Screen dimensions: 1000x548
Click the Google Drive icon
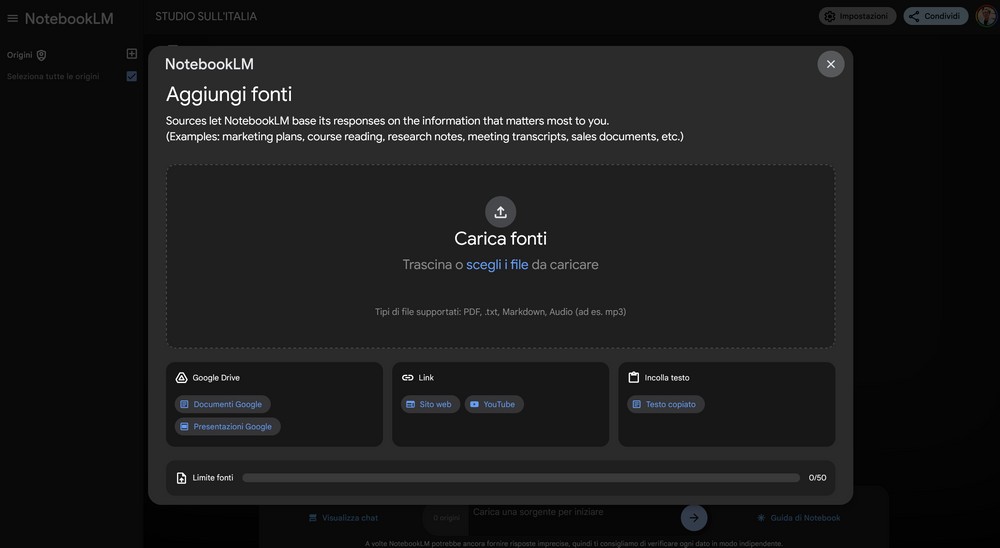[182, 378]
